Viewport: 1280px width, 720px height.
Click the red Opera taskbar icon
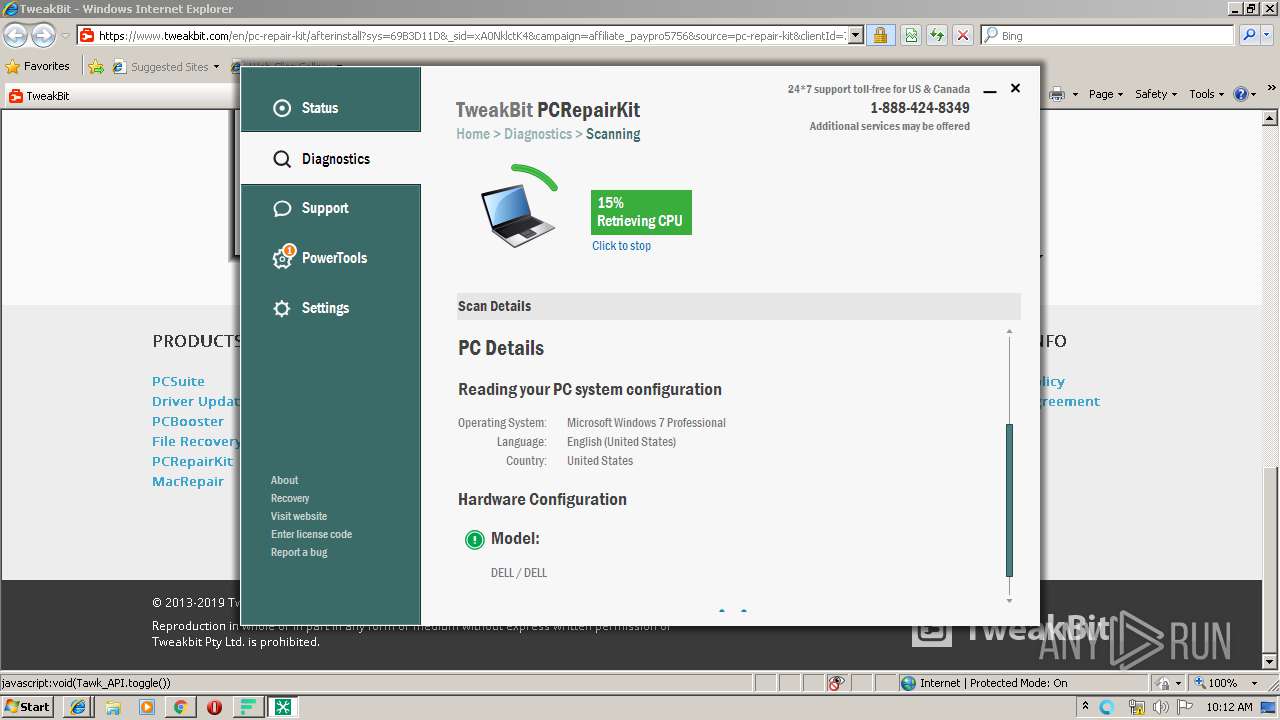pyautogui.click(x=214, y=707)
